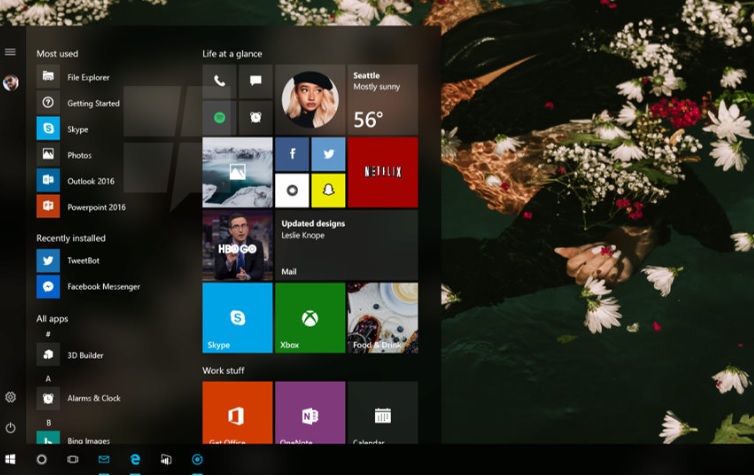Click the Edge icon in taskbar

pyautogui.click(x=135, y=459)
